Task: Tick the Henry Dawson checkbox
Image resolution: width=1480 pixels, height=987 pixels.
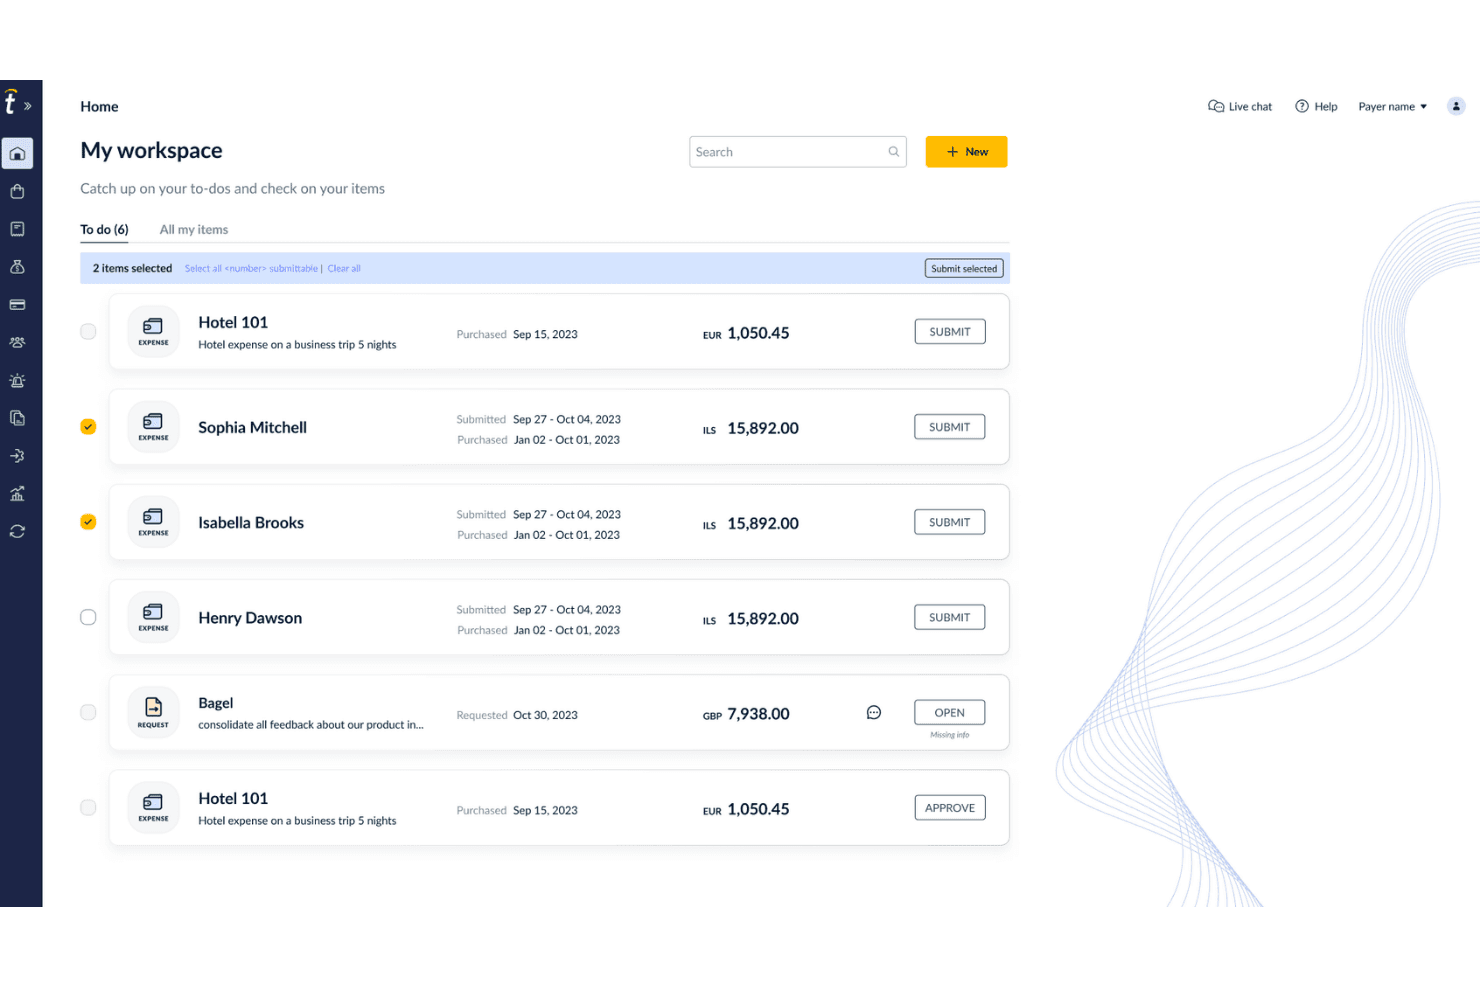Action: tap(88, 617)
